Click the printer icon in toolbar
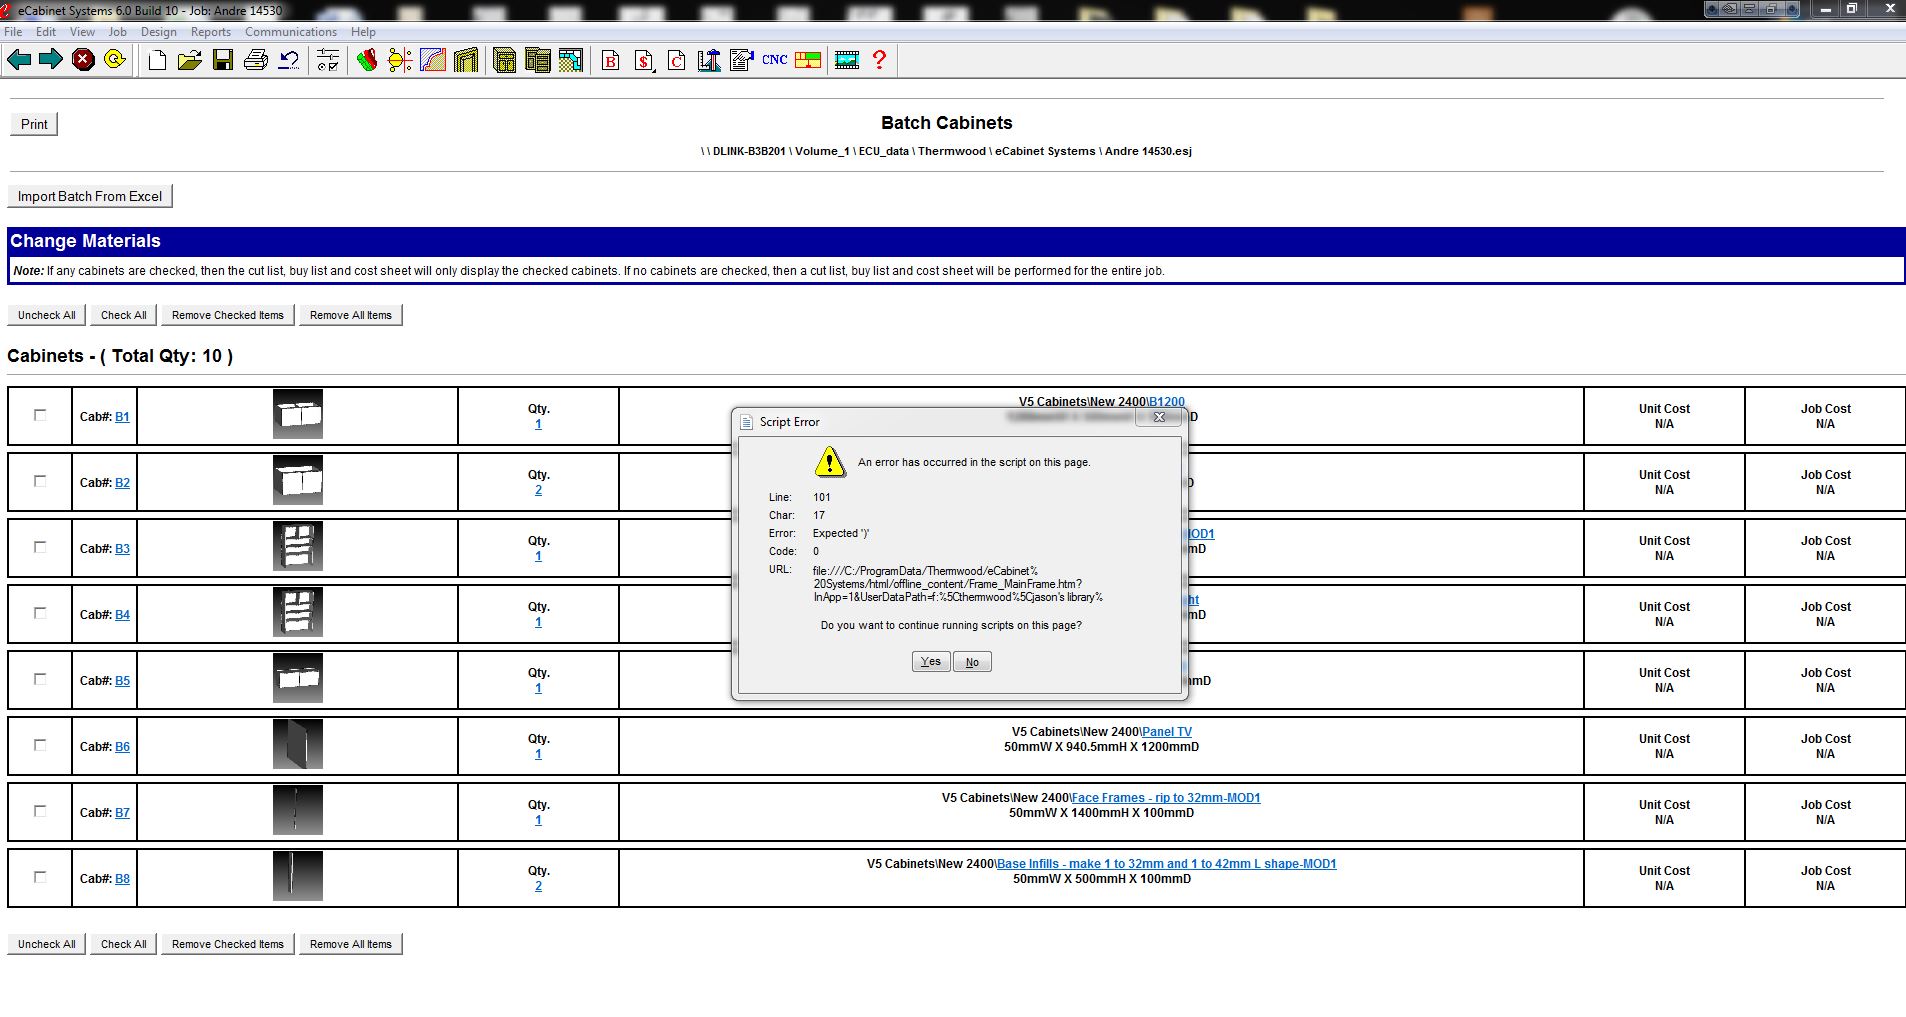The width and height of the screenshot is (1906, 1017). coord(255,61)
